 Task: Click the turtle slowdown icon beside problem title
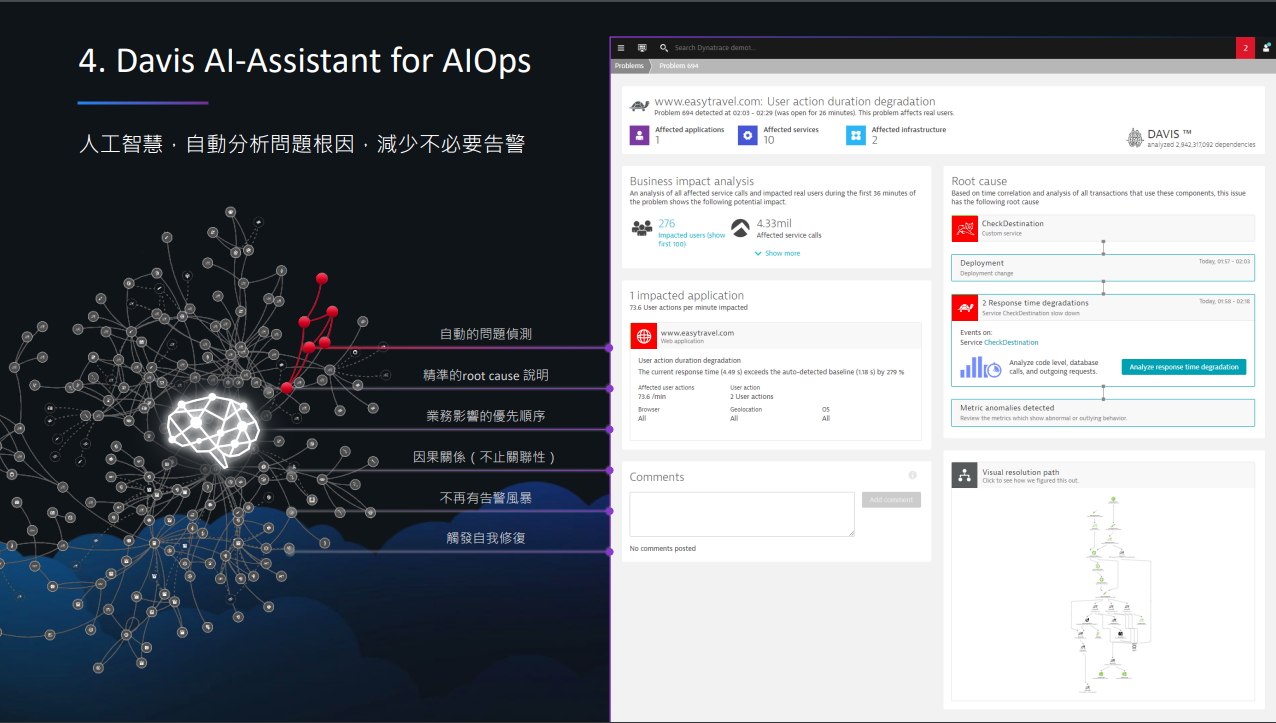[x=639, y=104]
